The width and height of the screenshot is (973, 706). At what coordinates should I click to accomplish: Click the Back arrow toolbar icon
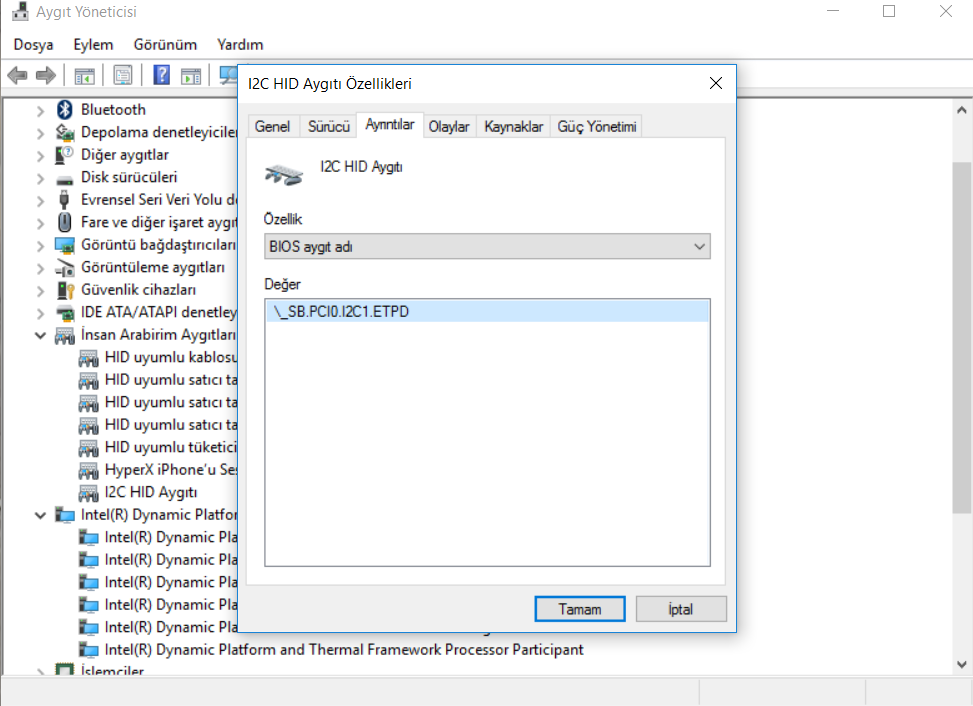(x=17, y=76)
